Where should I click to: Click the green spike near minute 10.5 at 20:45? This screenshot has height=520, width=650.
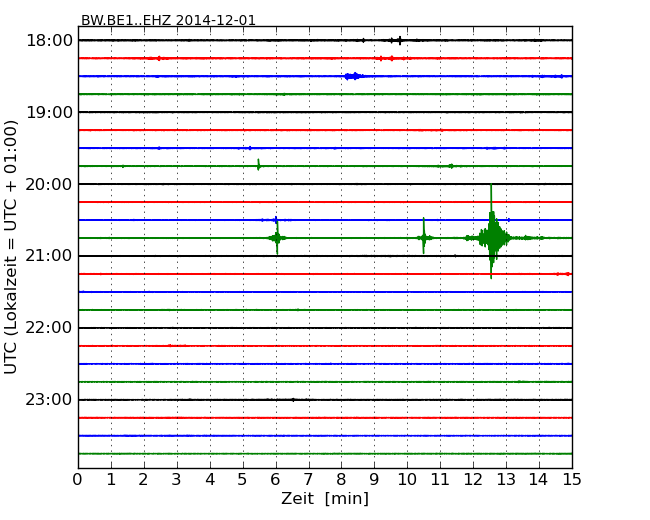point(424,237)
